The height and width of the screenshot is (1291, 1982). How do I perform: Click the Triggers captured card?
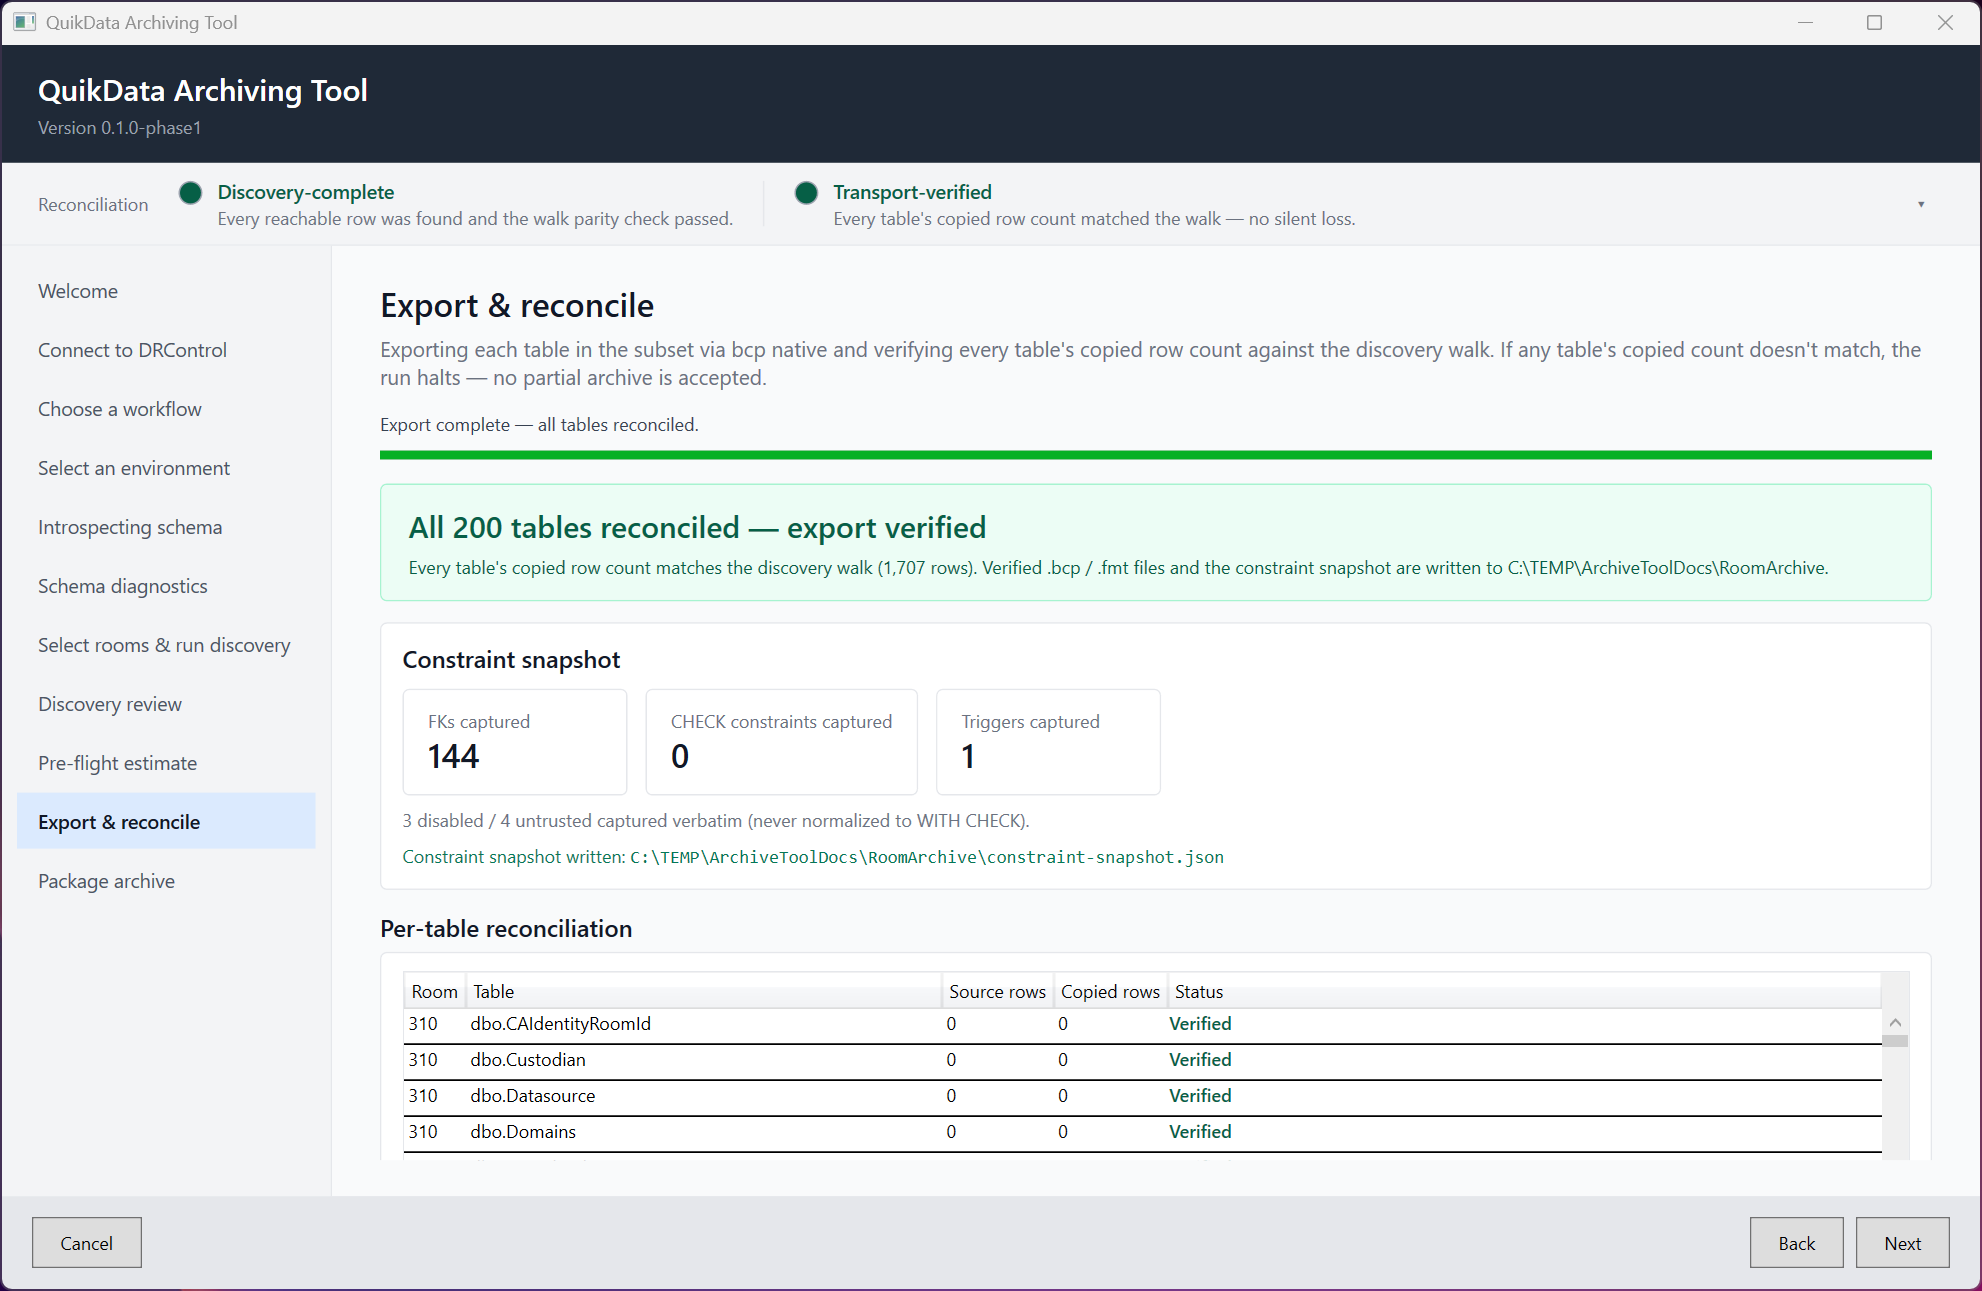pyautogui.click(x=1048, y=742)
